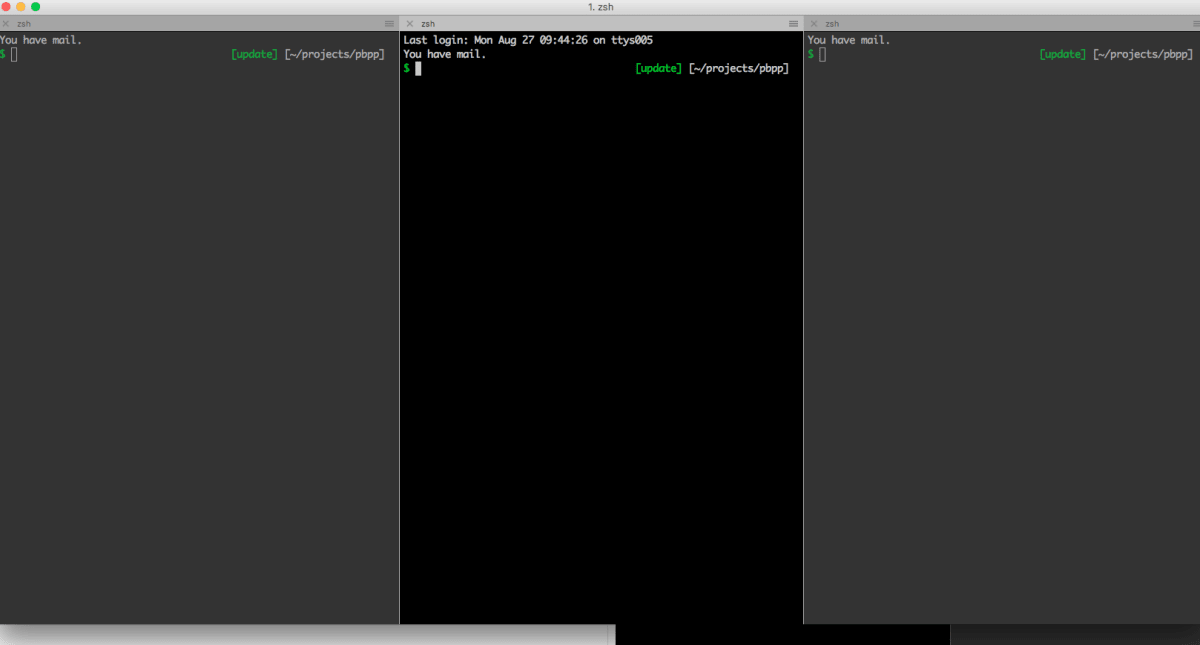Click the red window close button

coord(5,7)
